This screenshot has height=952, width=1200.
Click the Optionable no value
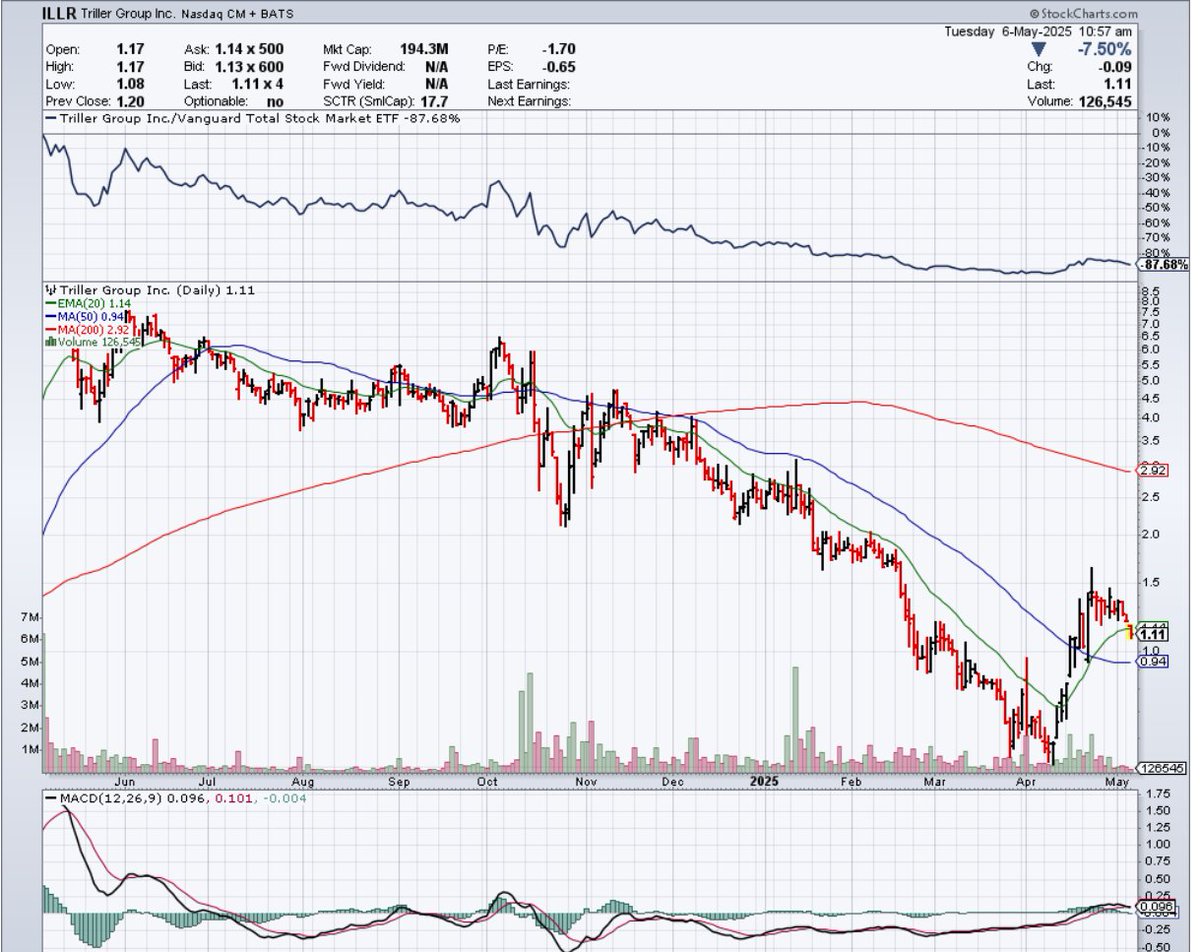[273, 102]
